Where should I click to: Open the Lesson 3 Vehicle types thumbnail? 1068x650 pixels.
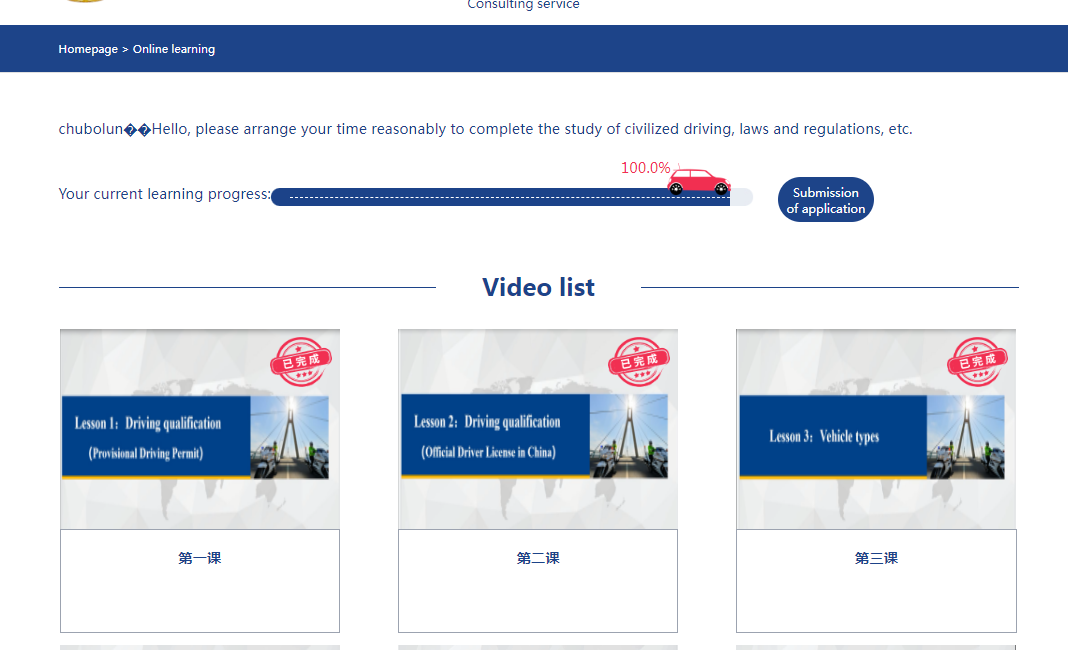(x=876, y=429)
